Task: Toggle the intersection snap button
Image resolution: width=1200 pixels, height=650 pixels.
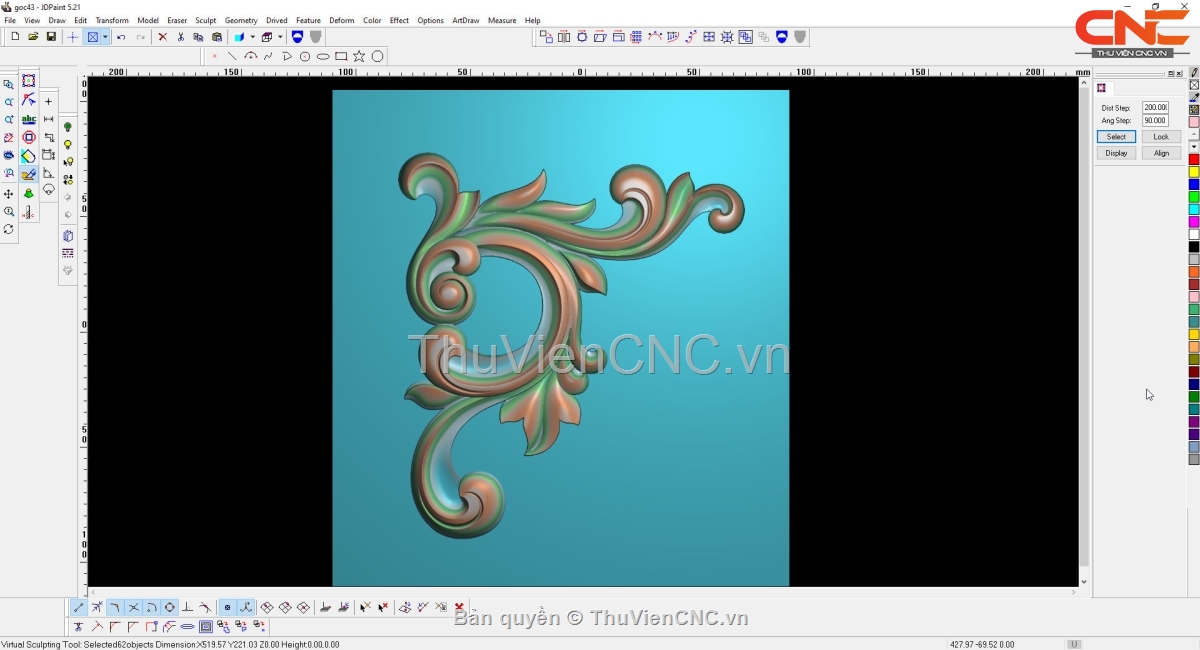Action: point(133,607)
